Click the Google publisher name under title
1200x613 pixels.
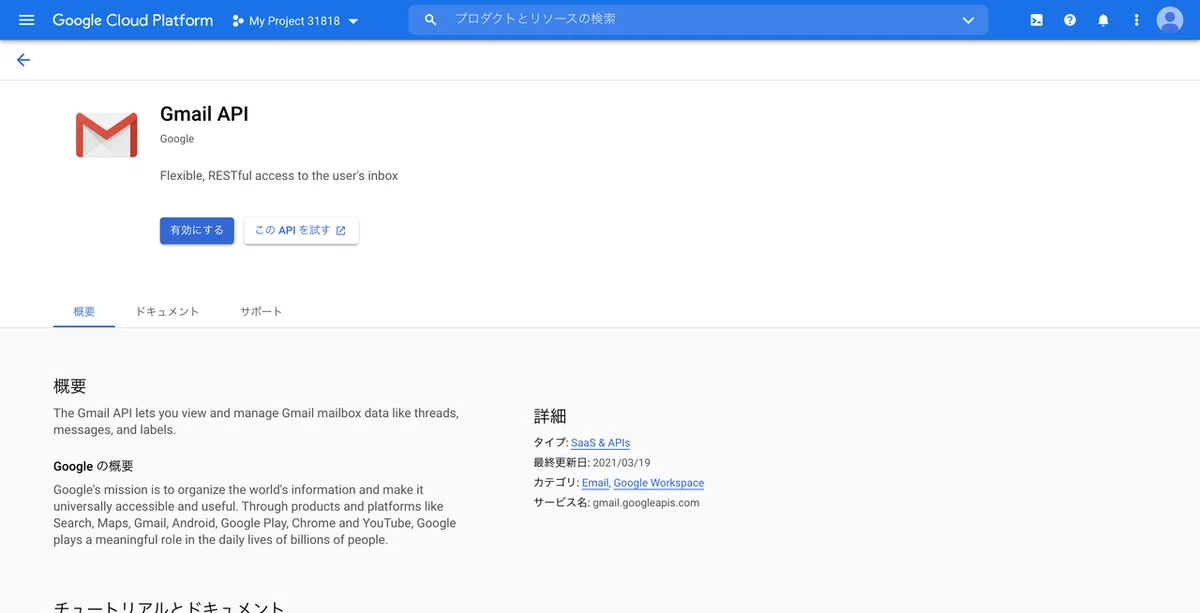[177, 139]
